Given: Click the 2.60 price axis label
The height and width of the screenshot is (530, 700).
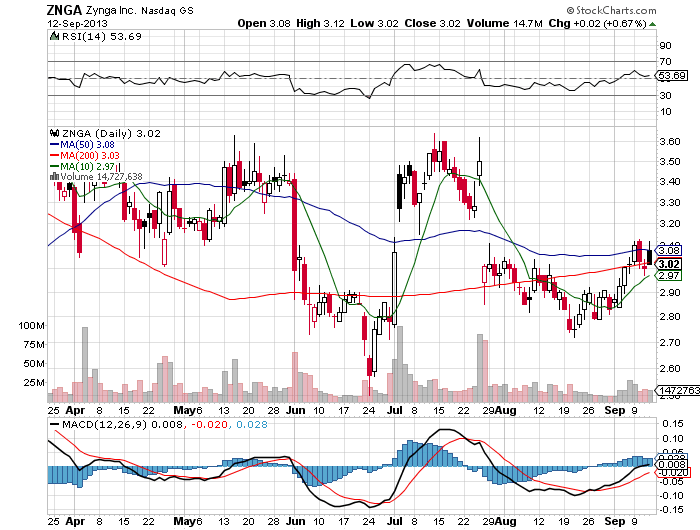Looking at the screenshot, I should 670,369.
